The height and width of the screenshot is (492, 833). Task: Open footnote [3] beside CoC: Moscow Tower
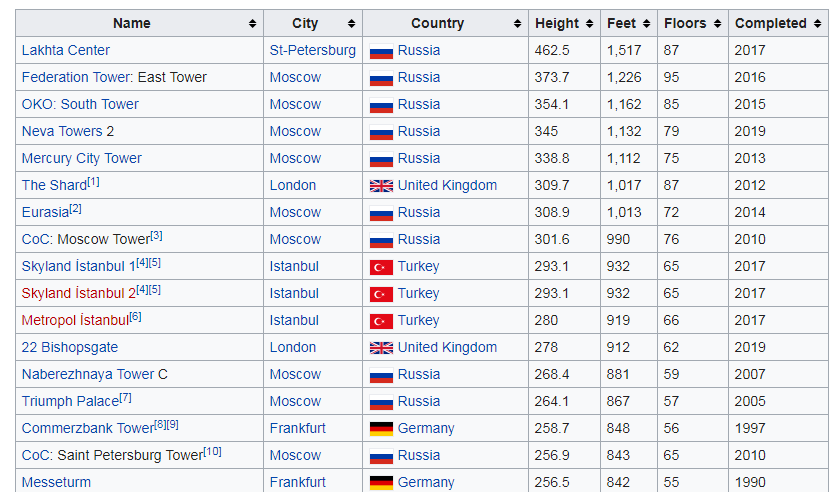tap(156, 236)
